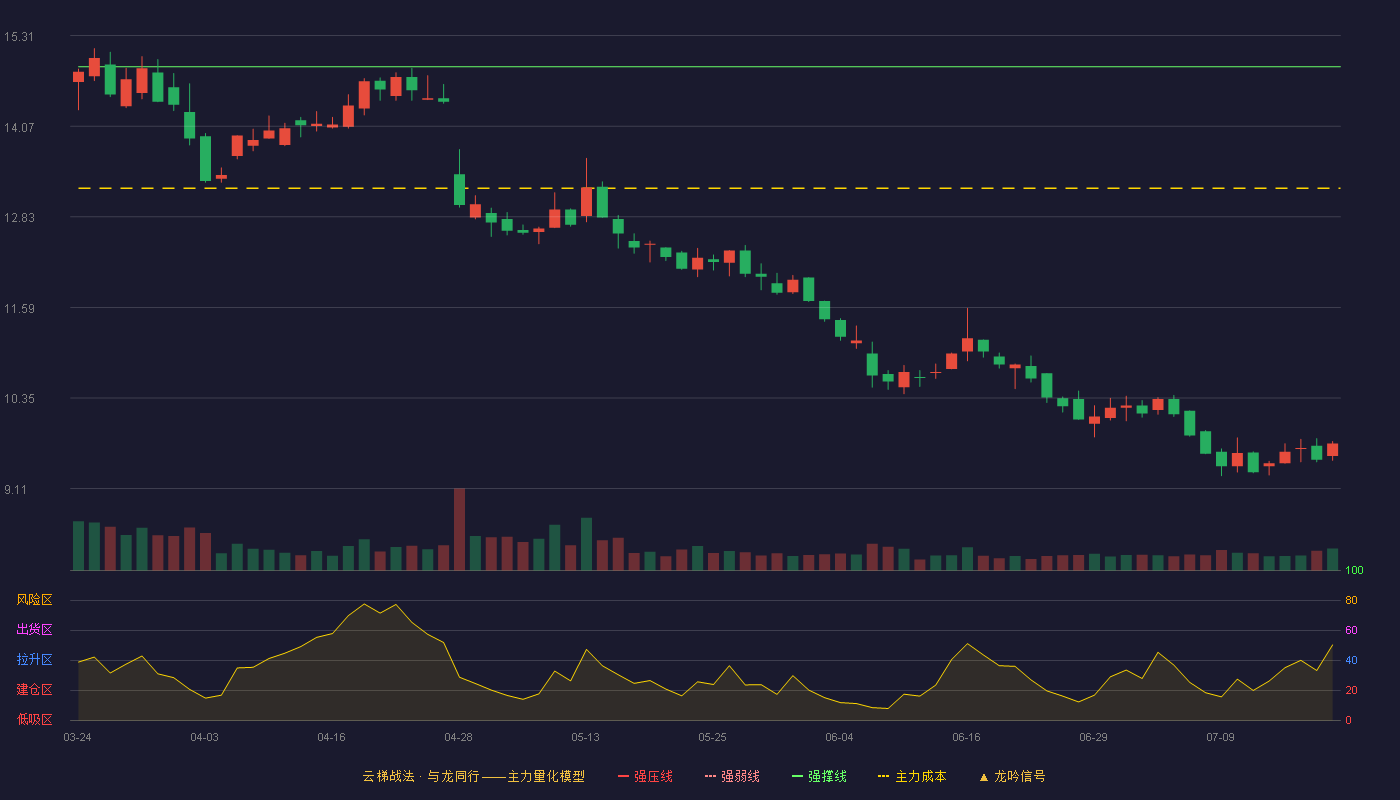Click the 07-09 date label
Image resolution: width=1400 pixels, height=800 pixels.
click(x=1220, y=737)
